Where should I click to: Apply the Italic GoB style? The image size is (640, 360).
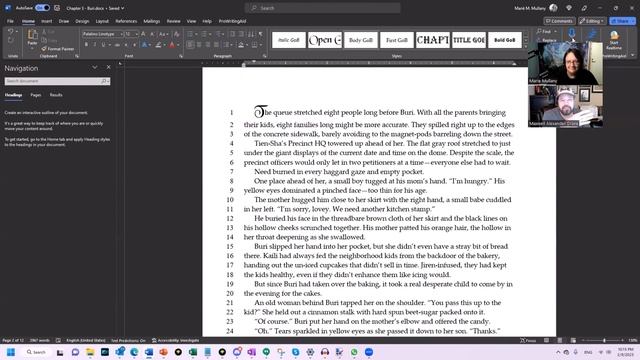(x=289, y=40)
